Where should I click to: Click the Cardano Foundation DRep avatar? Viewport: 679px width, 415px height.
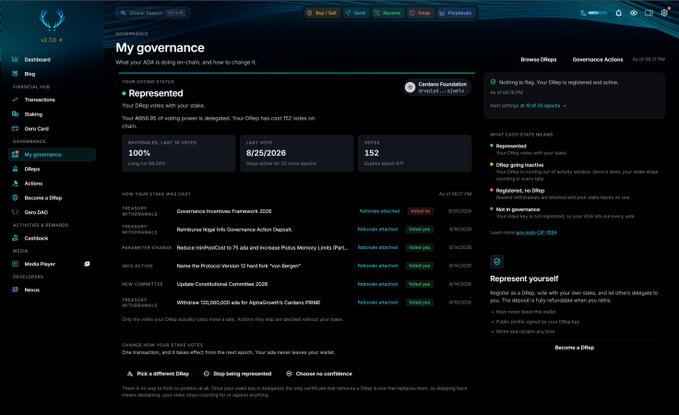point(410,88)
